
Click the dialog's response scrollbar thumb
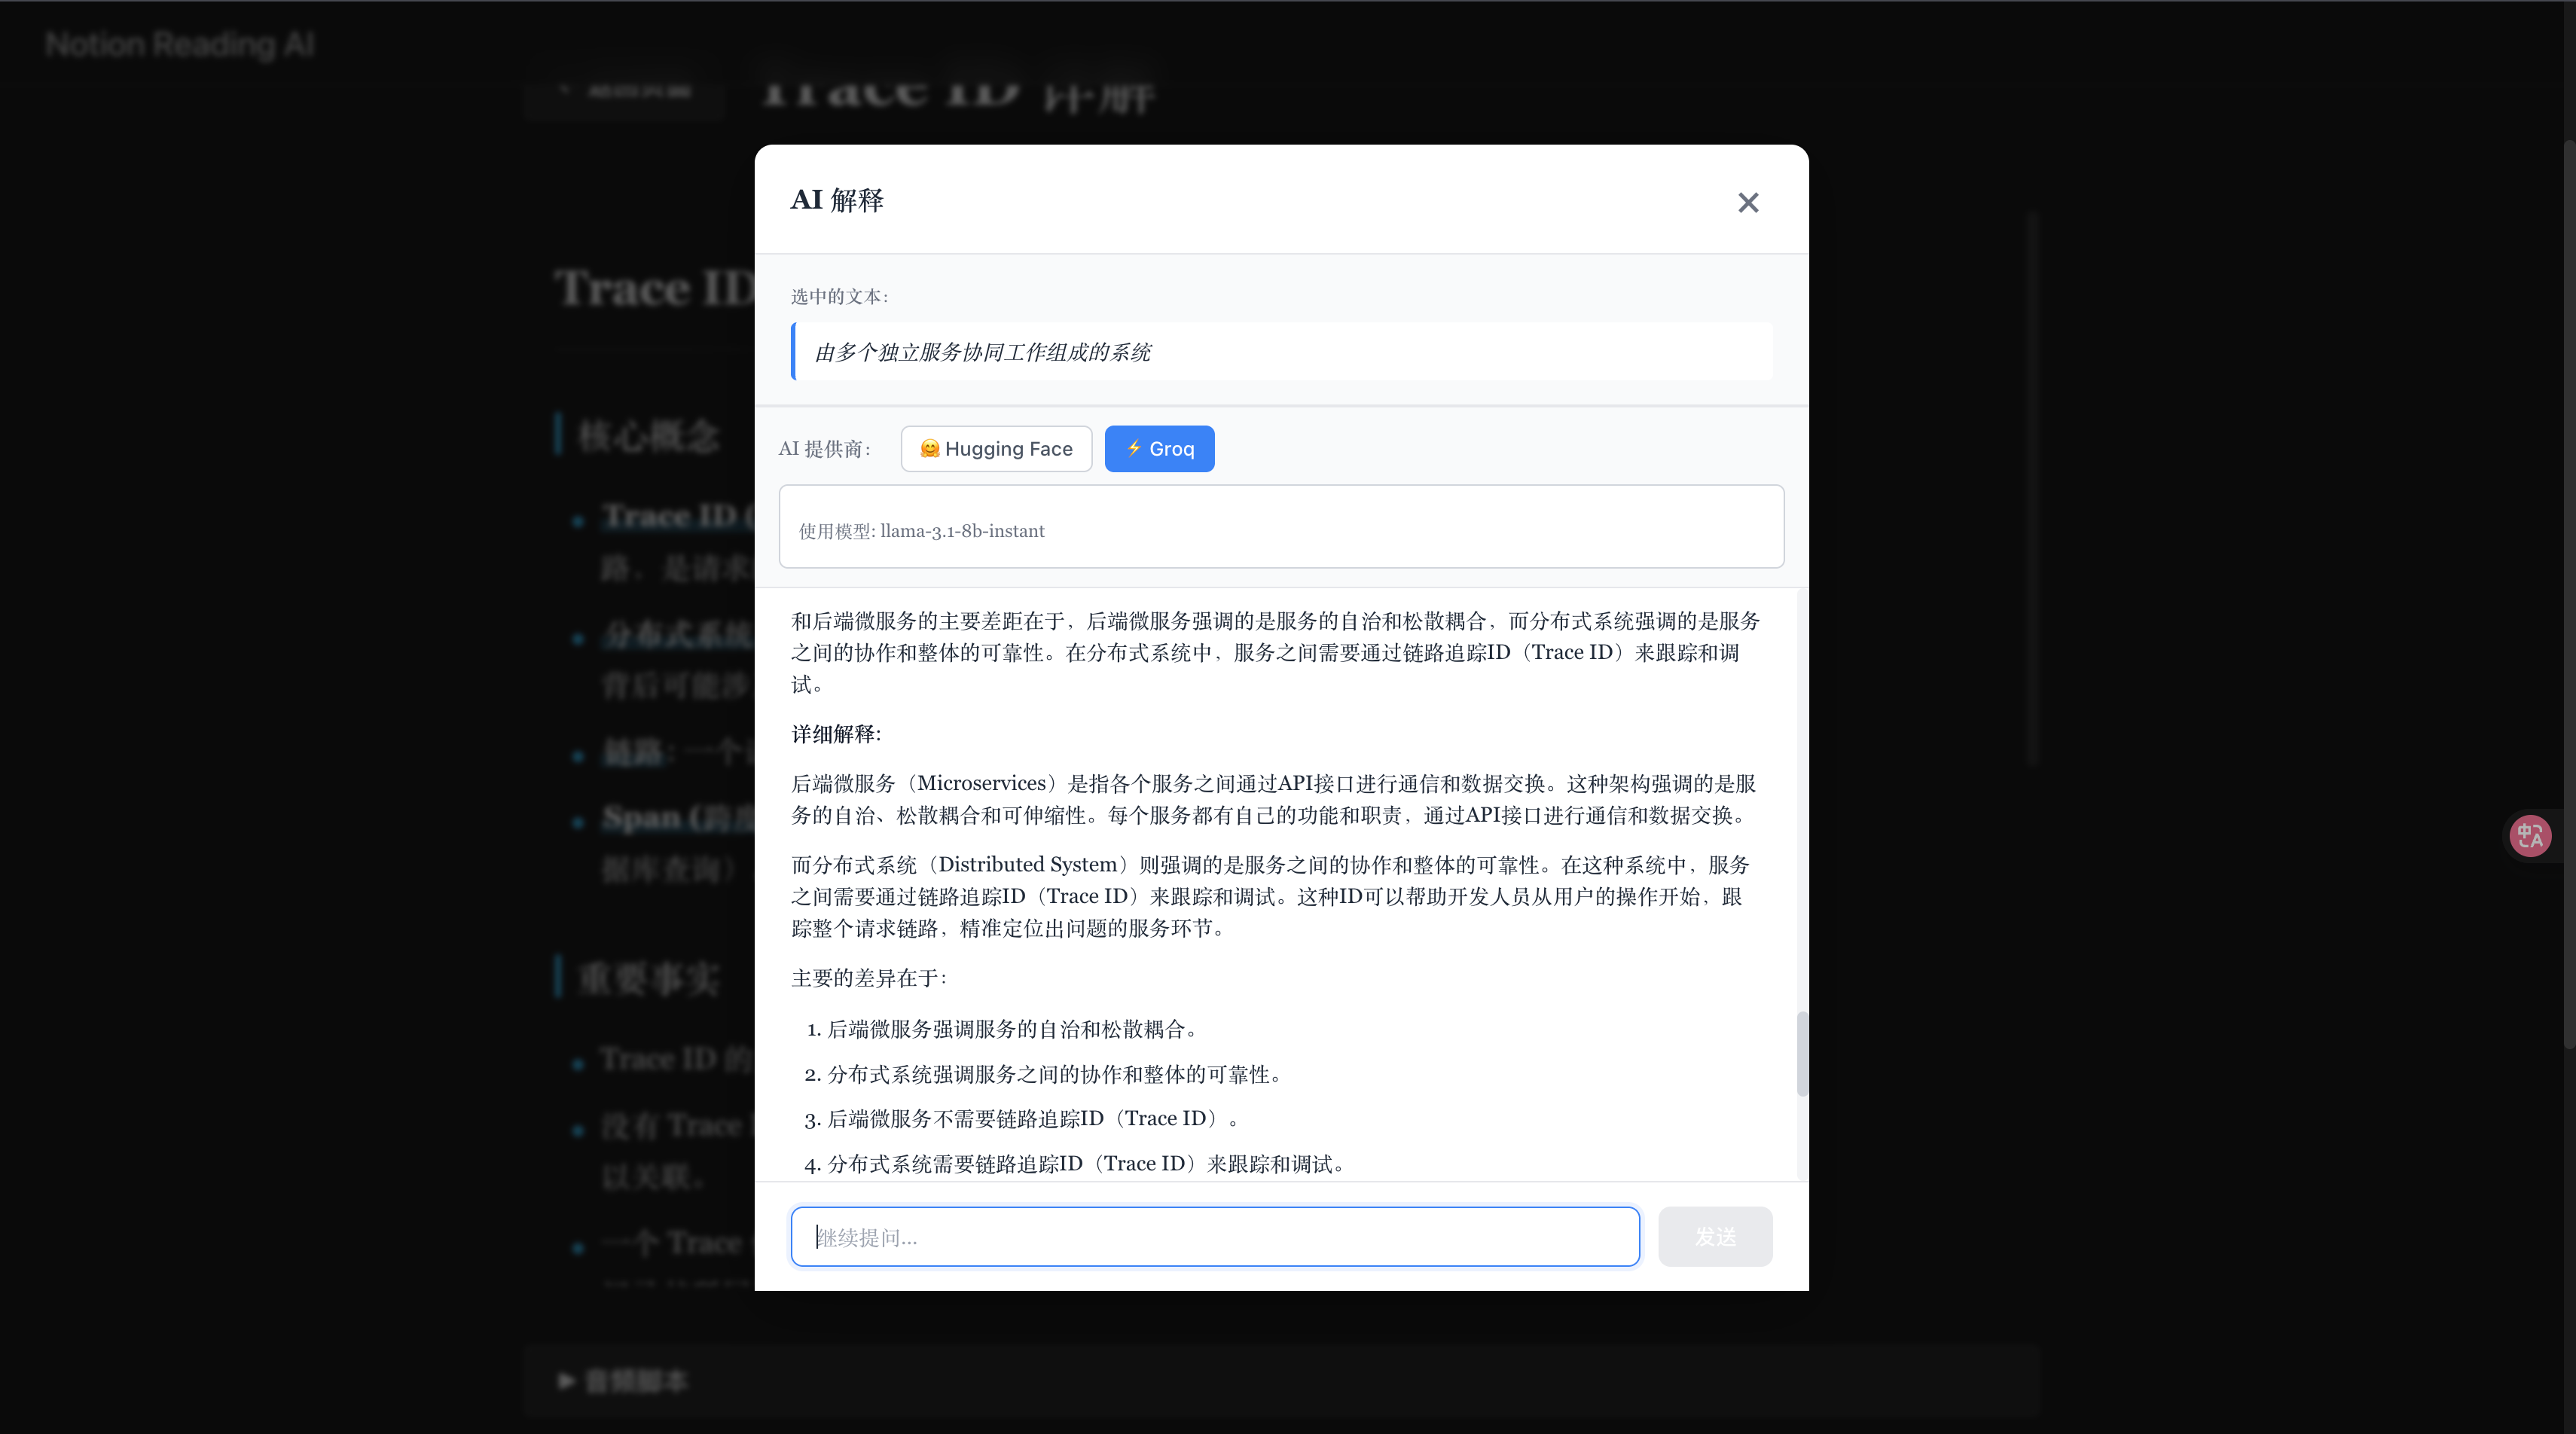[x=1802, y=1054]
